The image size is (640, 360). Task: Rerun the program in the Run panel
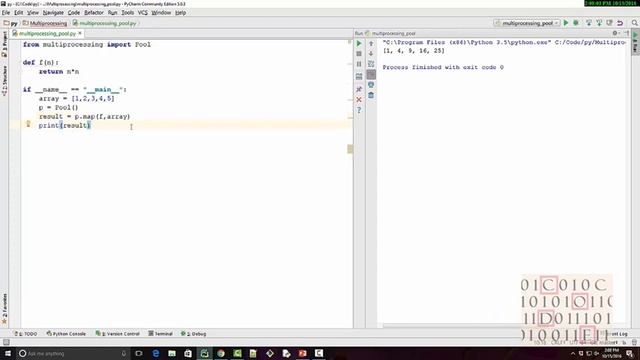click(x=359, y=43)
